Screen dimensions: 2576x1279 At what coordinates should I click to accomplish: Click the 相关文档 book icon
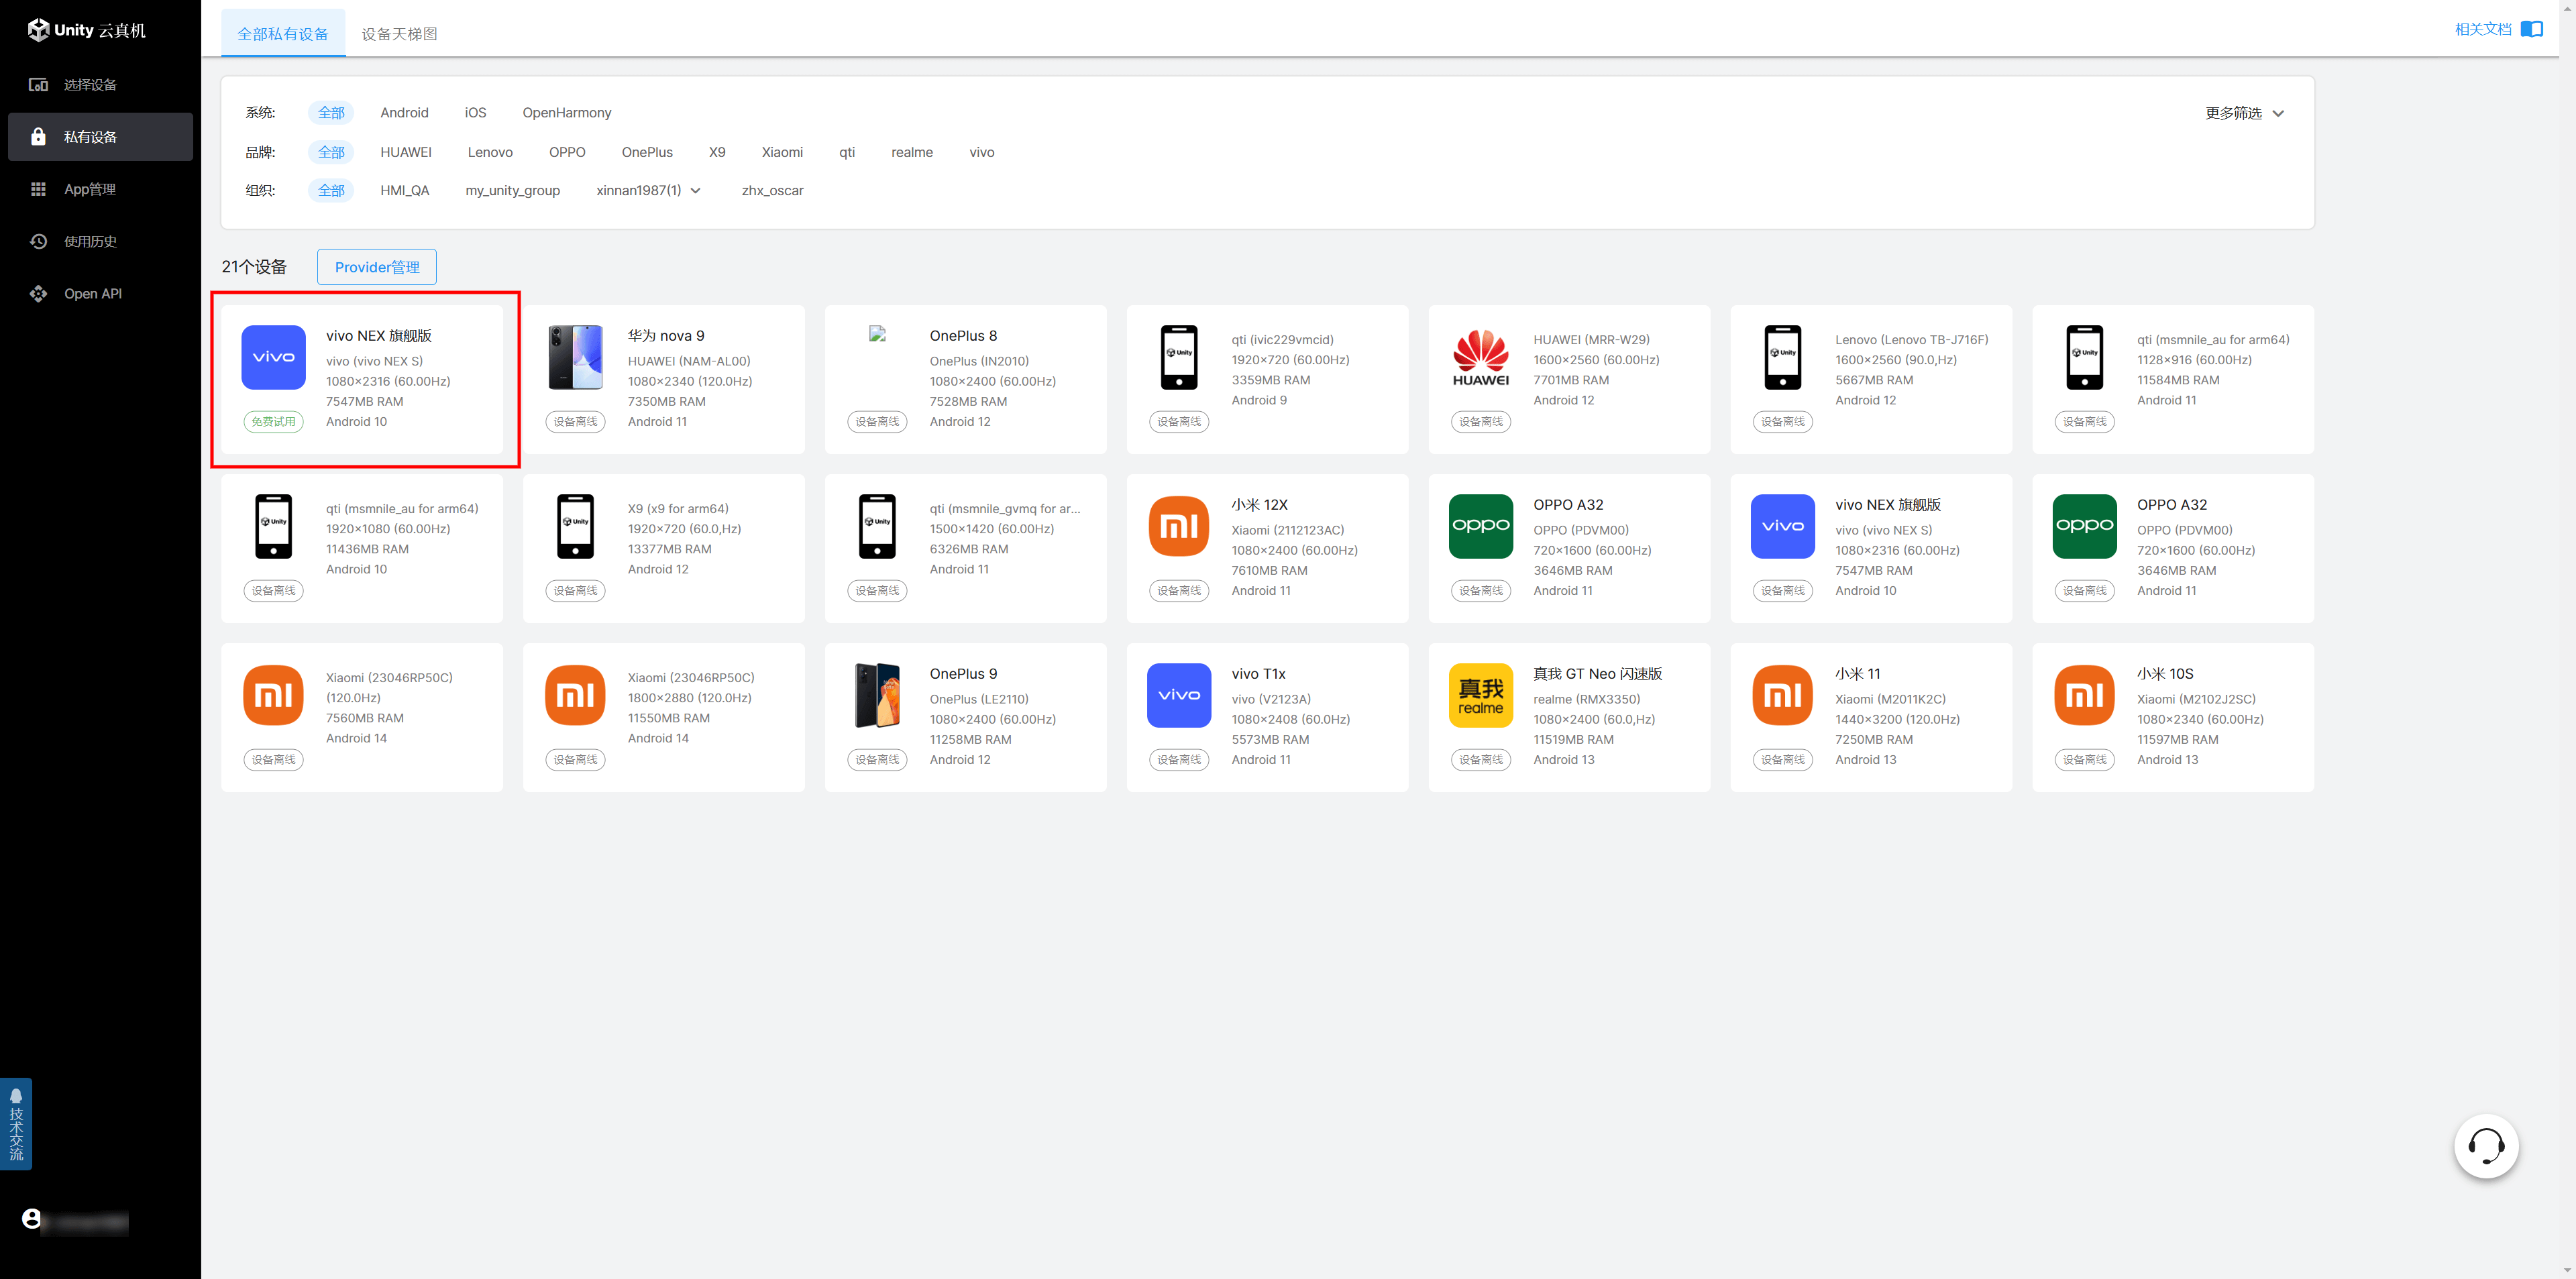(2531, 29)
